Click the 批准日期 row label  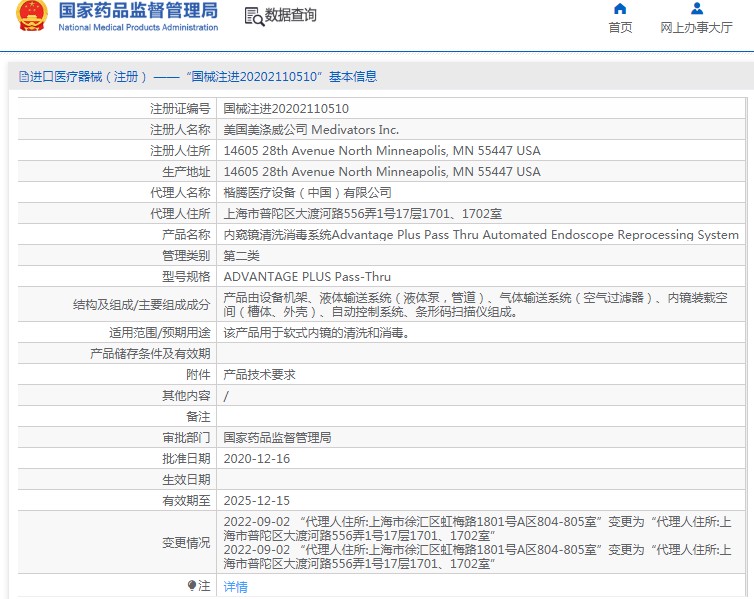point(186,459)
